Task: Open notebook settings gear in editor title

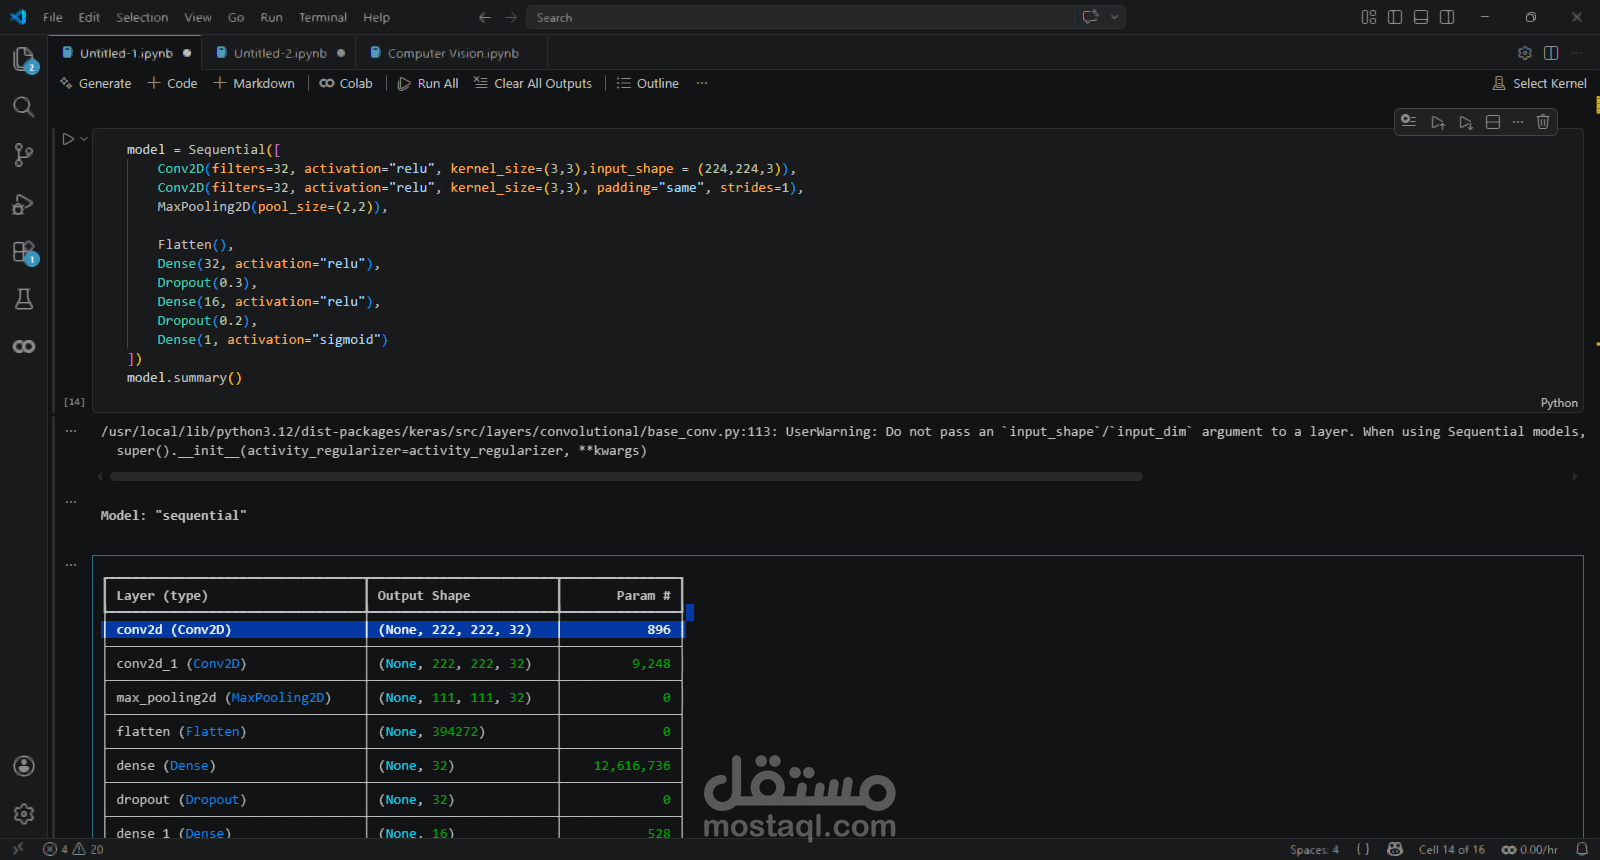Action: (x=1525, y=53)
